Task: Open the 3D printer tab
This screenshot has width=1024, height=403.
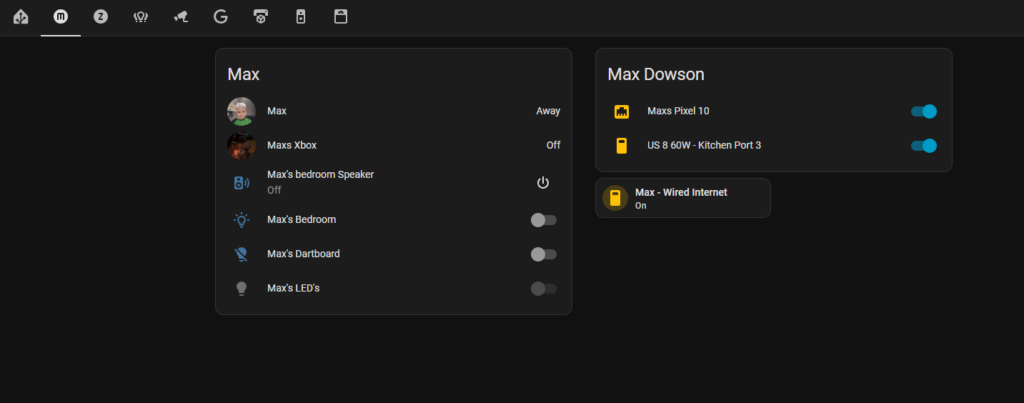Action: pos(260,16)
